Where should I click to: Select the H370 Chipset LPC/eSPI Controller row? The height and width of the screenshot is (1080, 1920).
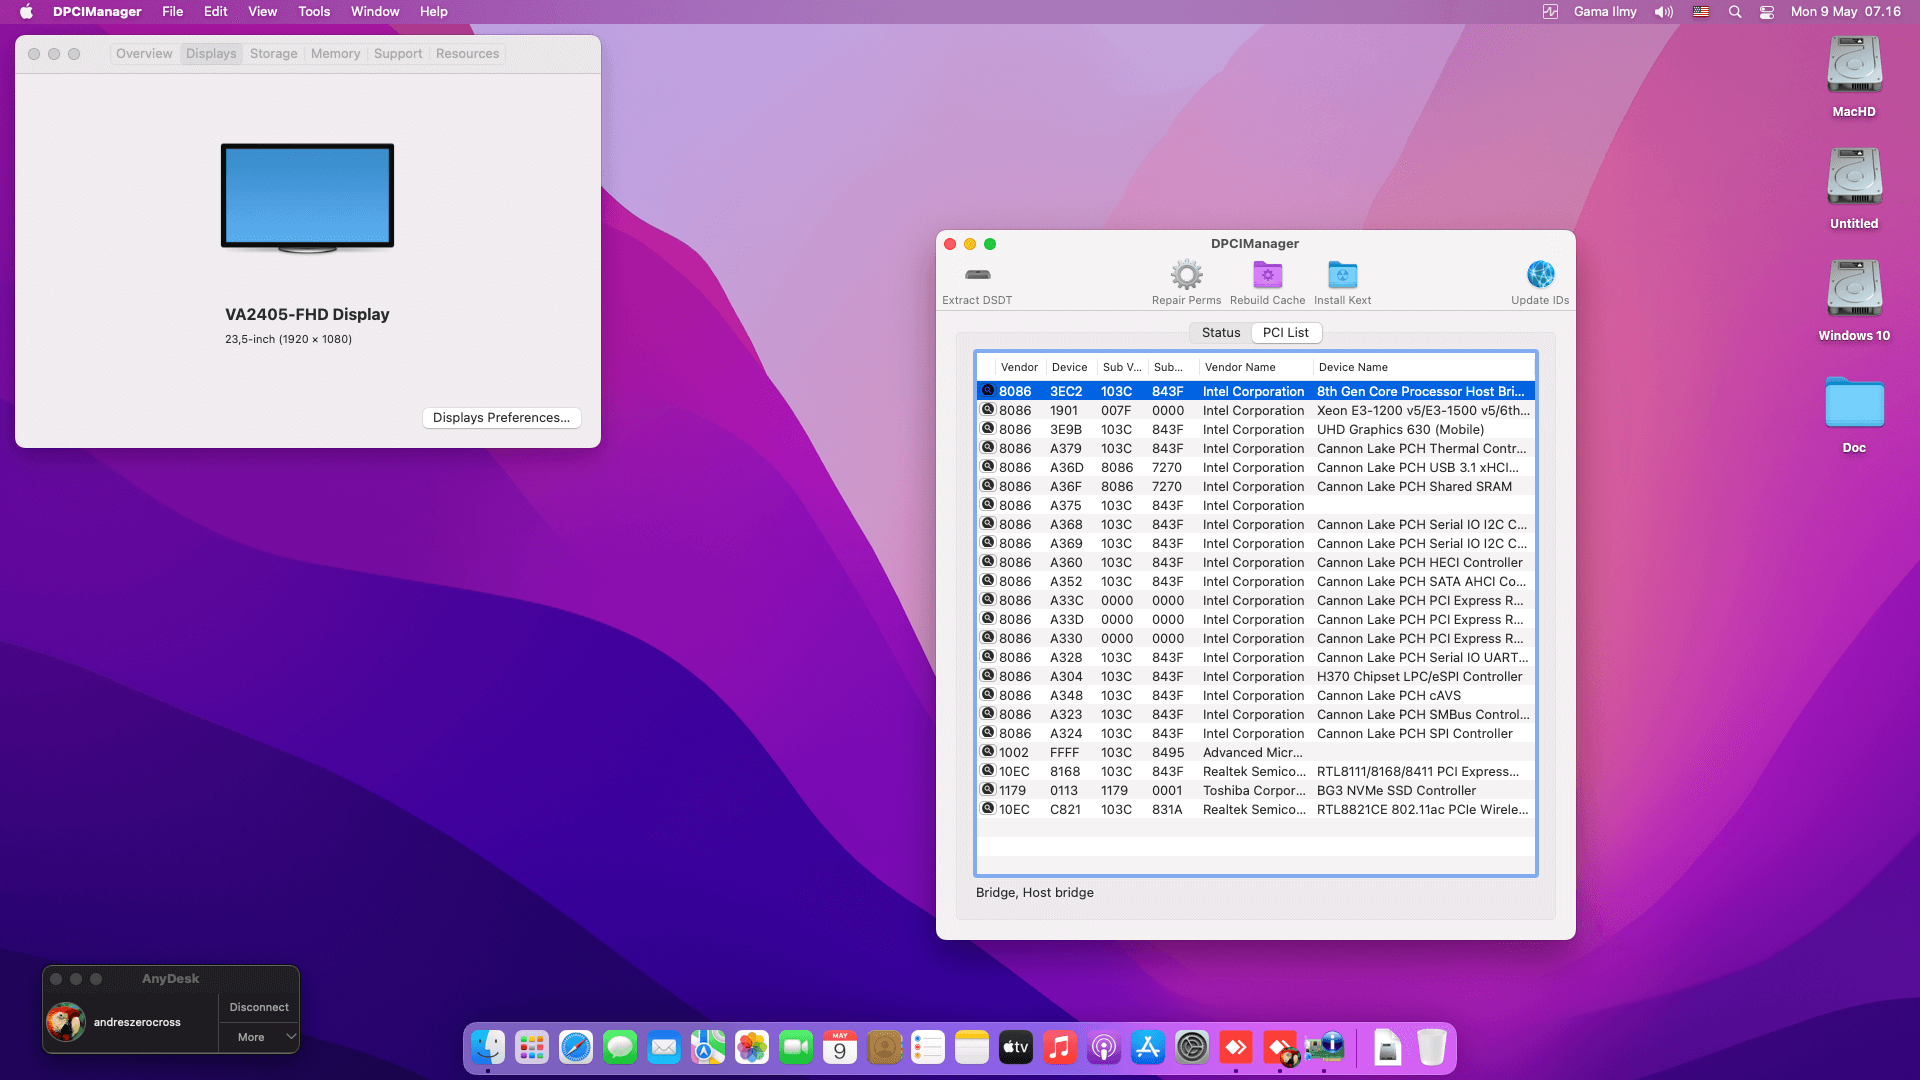[x=1256, y=677]
